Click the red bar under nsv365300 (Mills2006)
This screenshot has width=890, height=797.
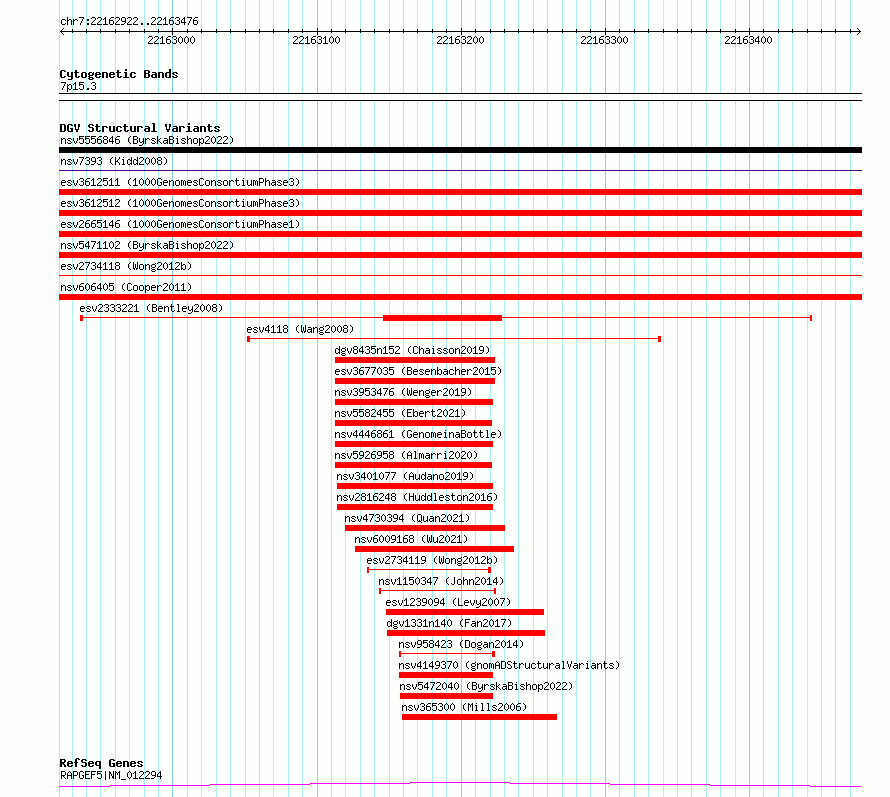479,717
